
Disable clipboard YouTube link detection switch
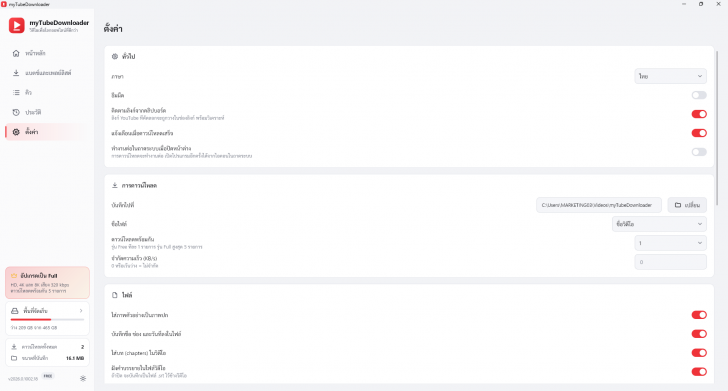pyautogui.click(x=699, y=114)
